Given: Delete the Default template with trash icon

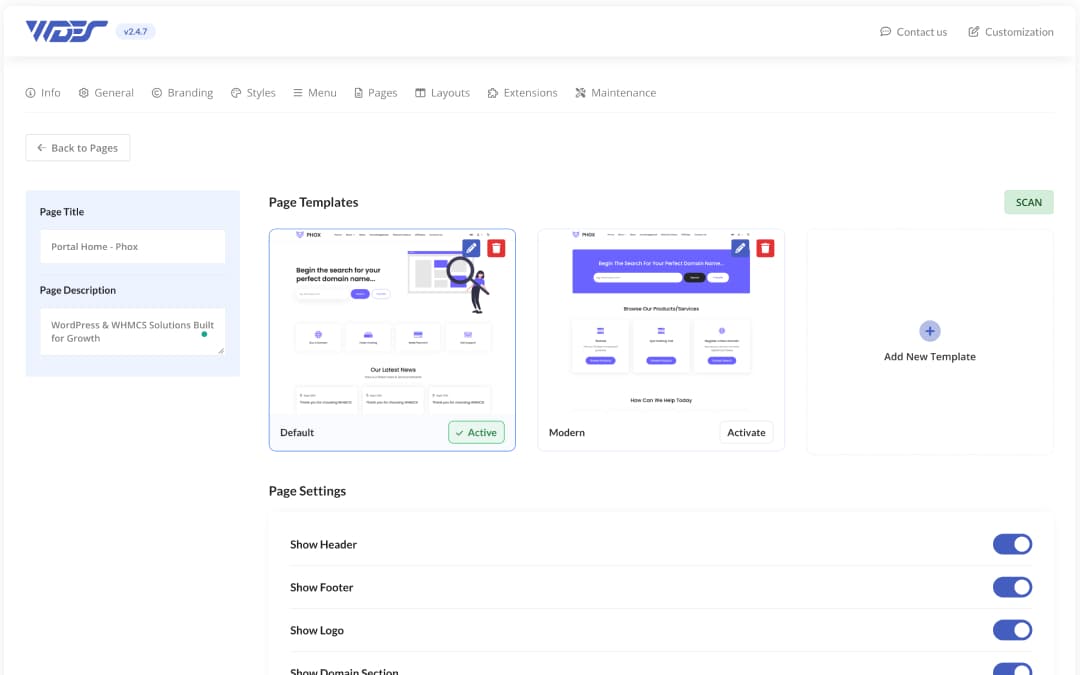Looking at the screenshot, I should click(x=496, y=248).
